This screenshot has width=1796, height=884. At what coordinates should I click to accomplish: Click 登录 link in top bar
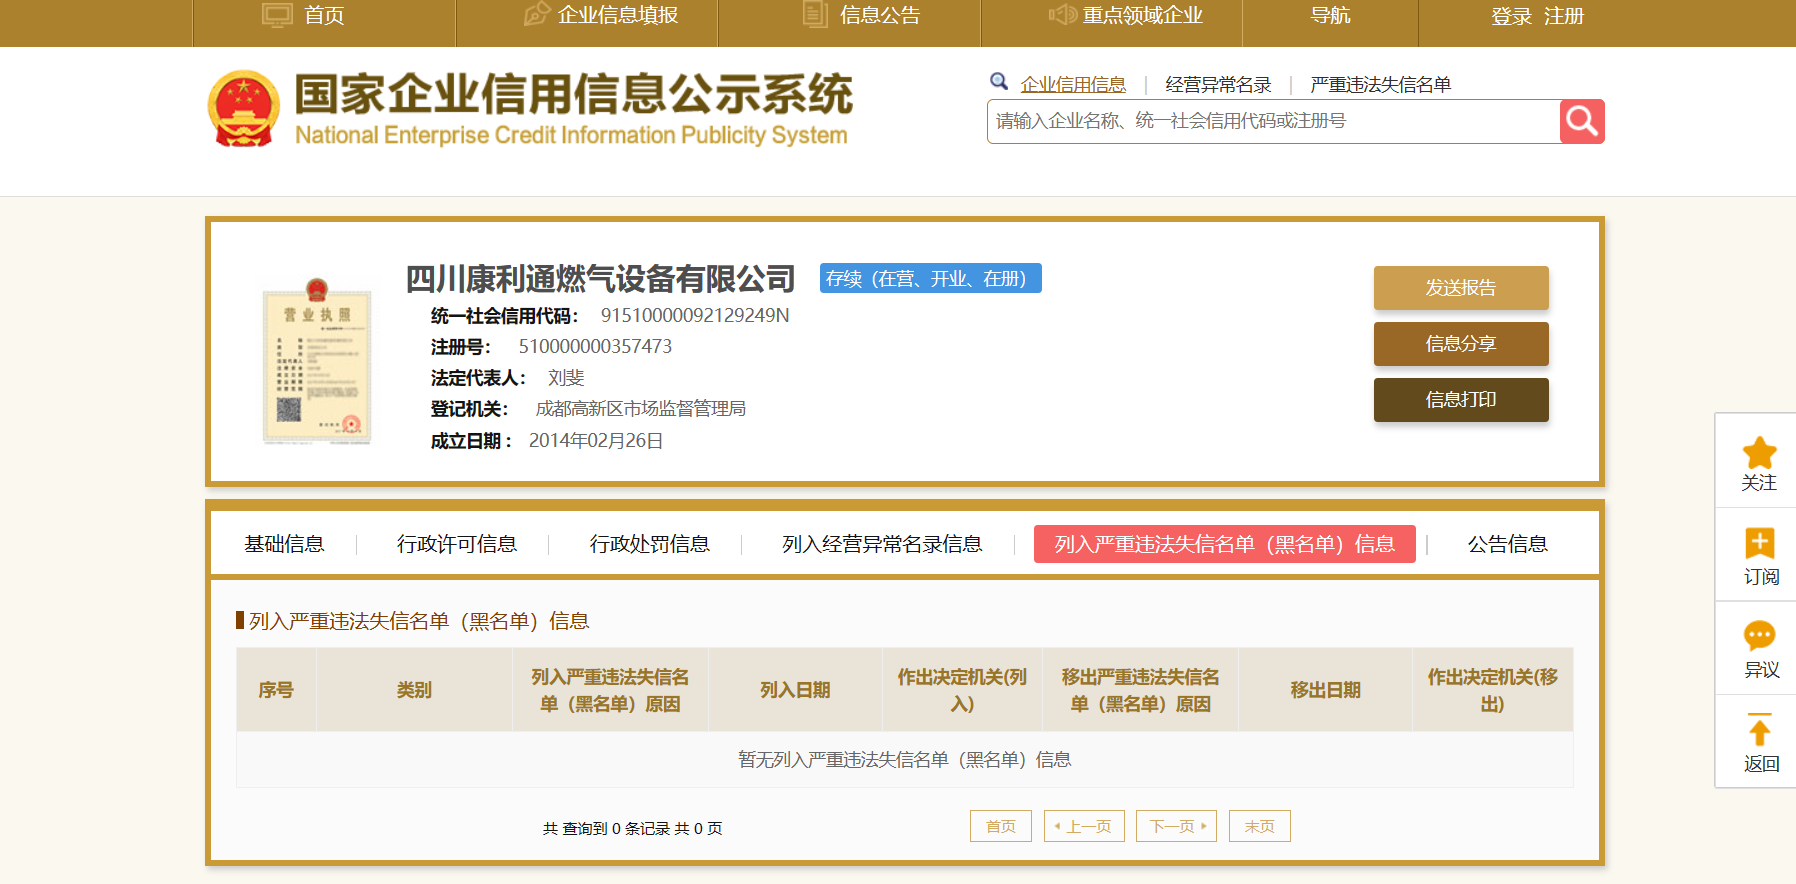click(x=1511, y=16)
